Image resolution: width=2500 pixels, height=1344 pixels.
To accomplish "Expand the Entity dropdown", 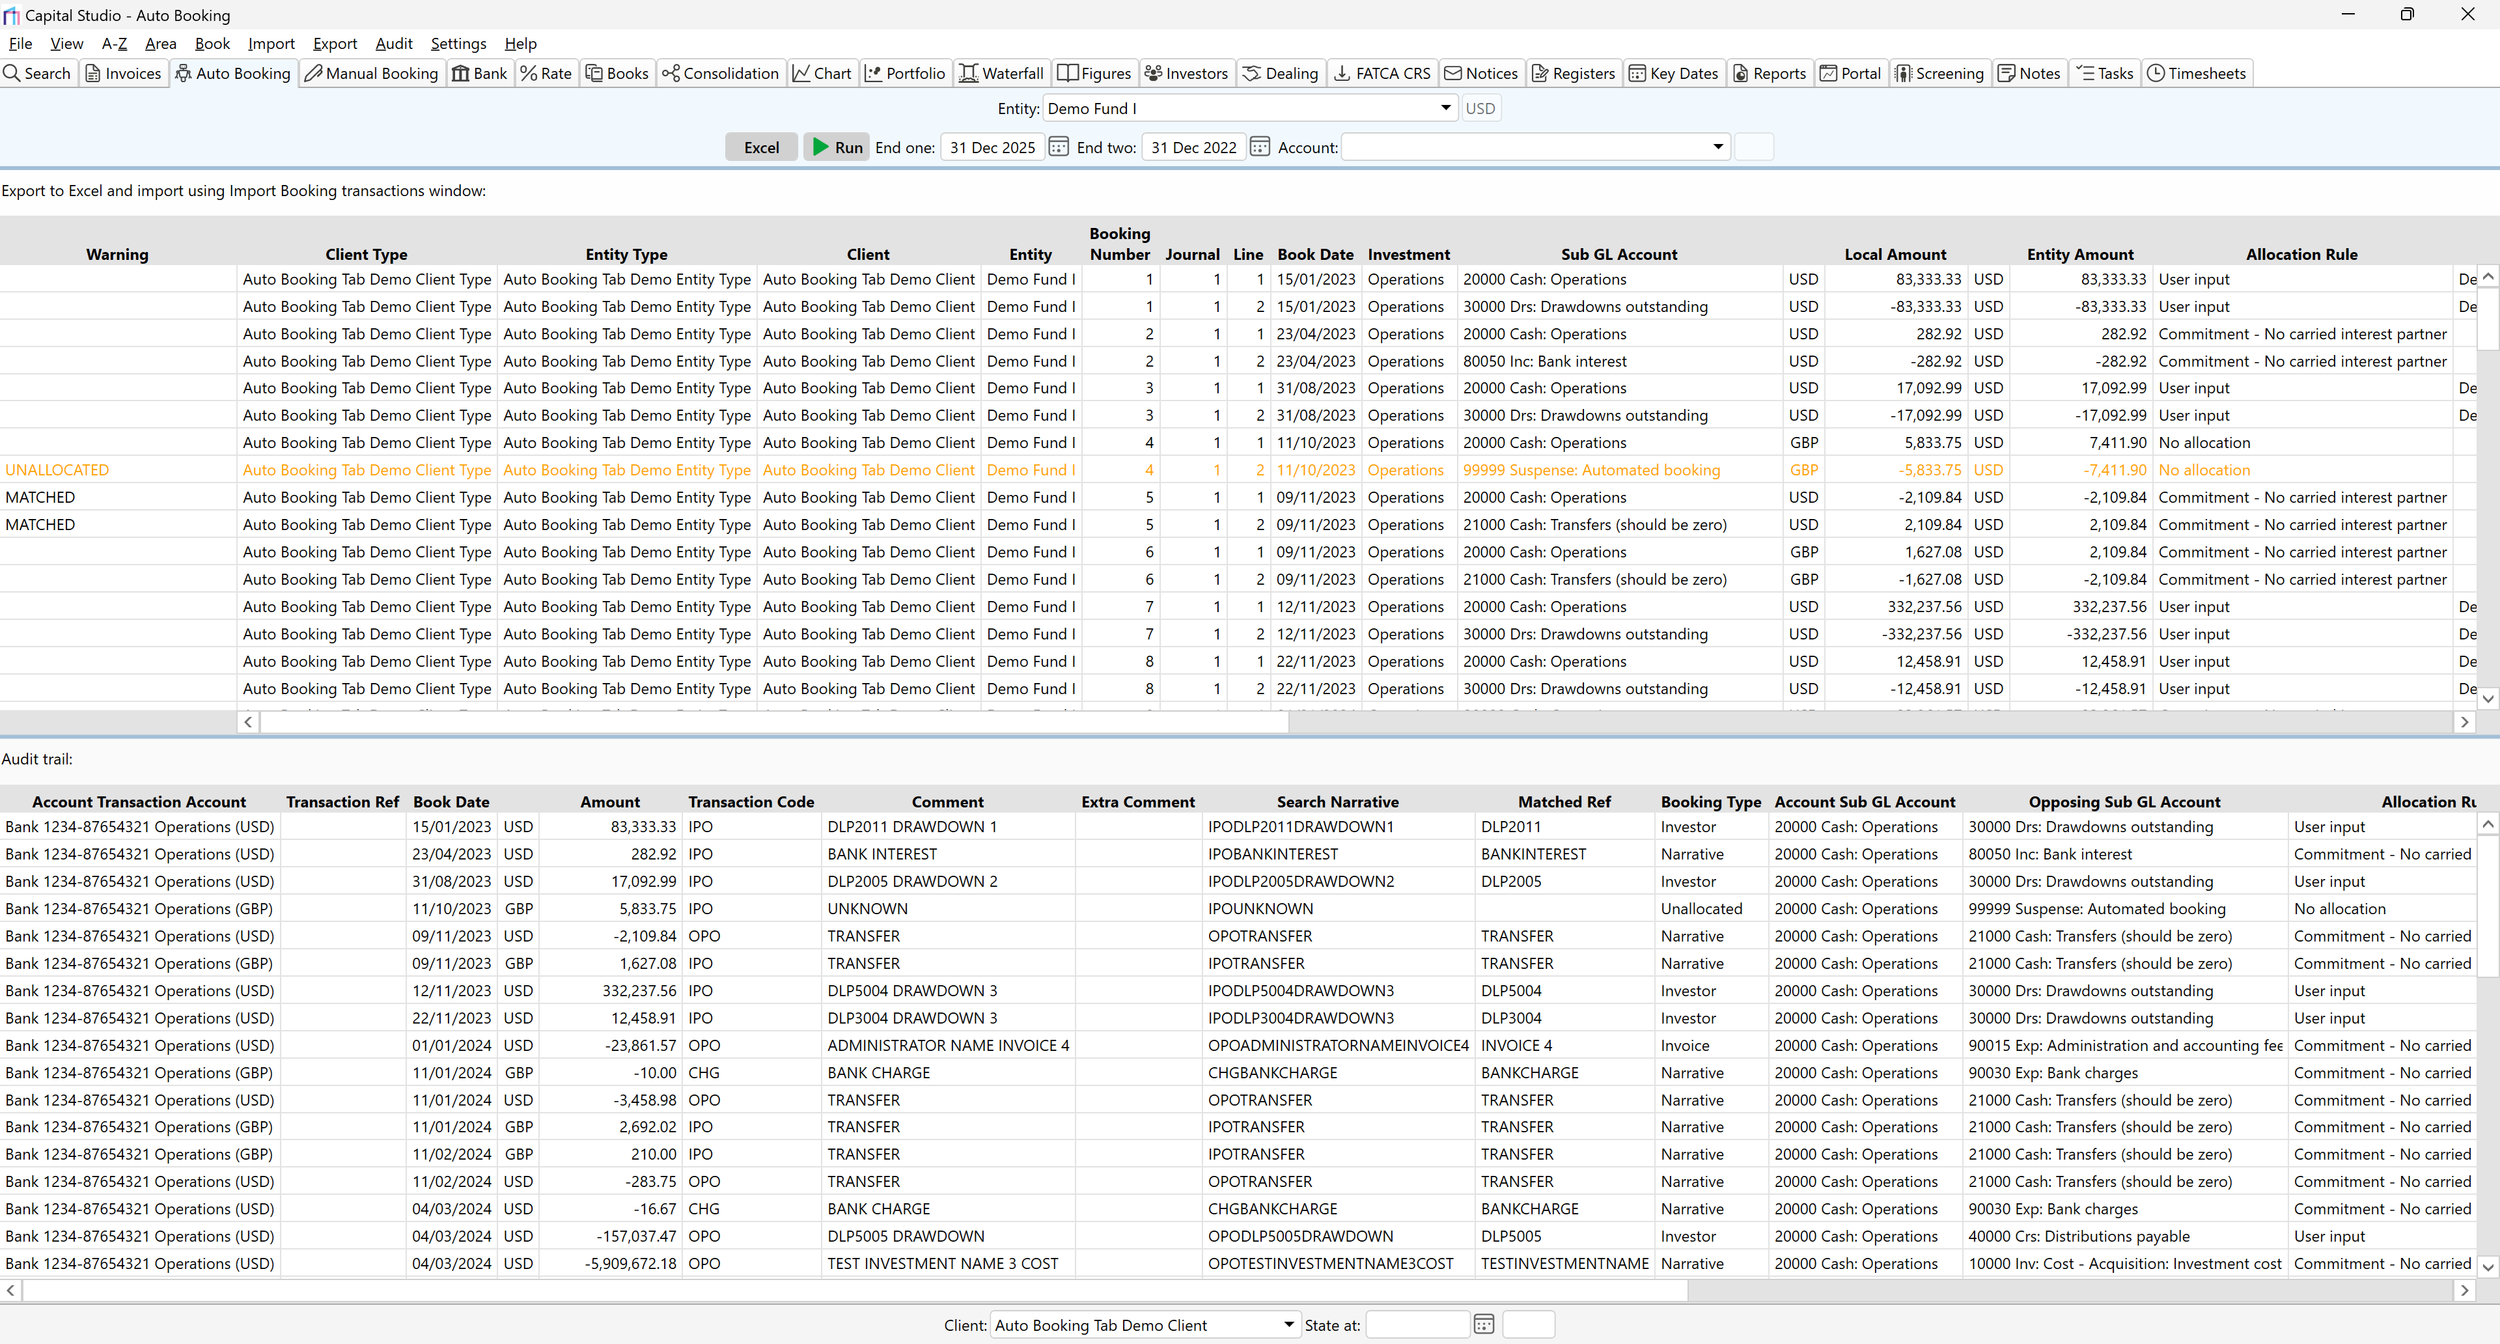I will pyautogui.click(x=1445, y=108).
